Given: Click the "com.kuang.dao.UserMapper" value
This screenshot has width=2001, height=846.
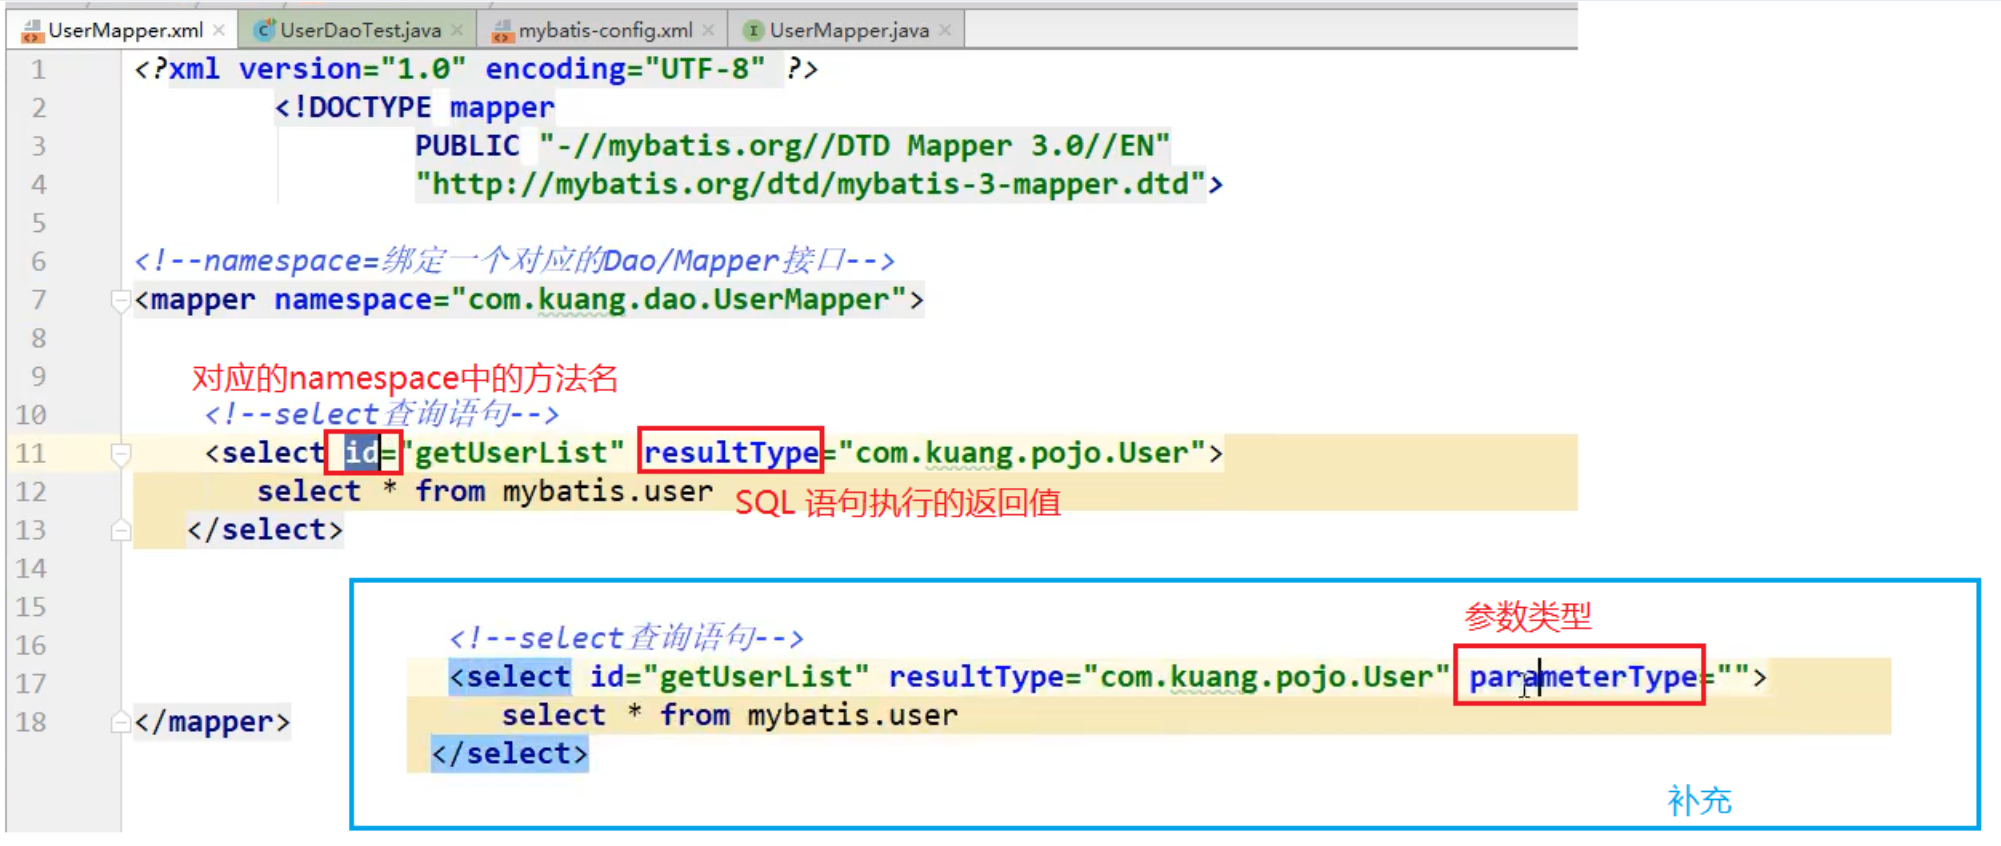Looking at the screenshot, I should [679, 300].
